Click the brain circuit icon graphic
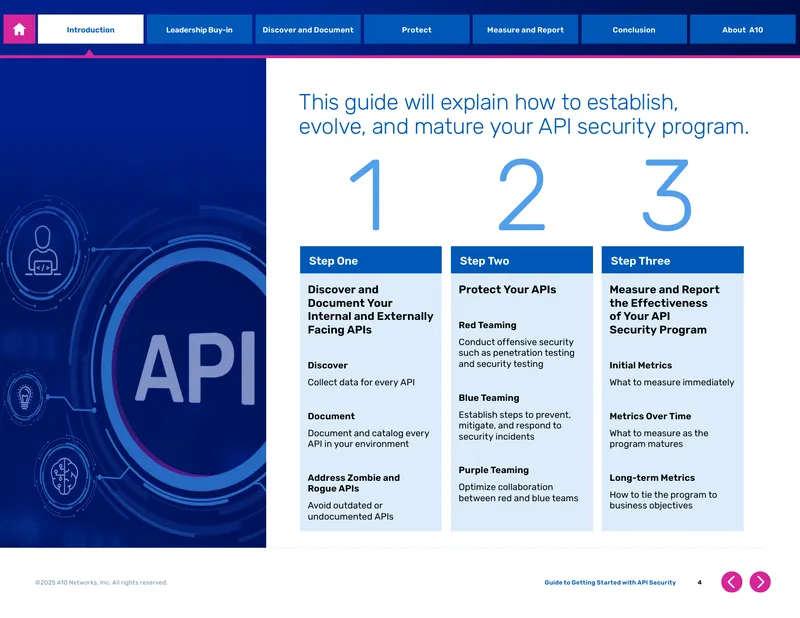The height and width of the screenshot is (618, 800). [x=64, y=477]
